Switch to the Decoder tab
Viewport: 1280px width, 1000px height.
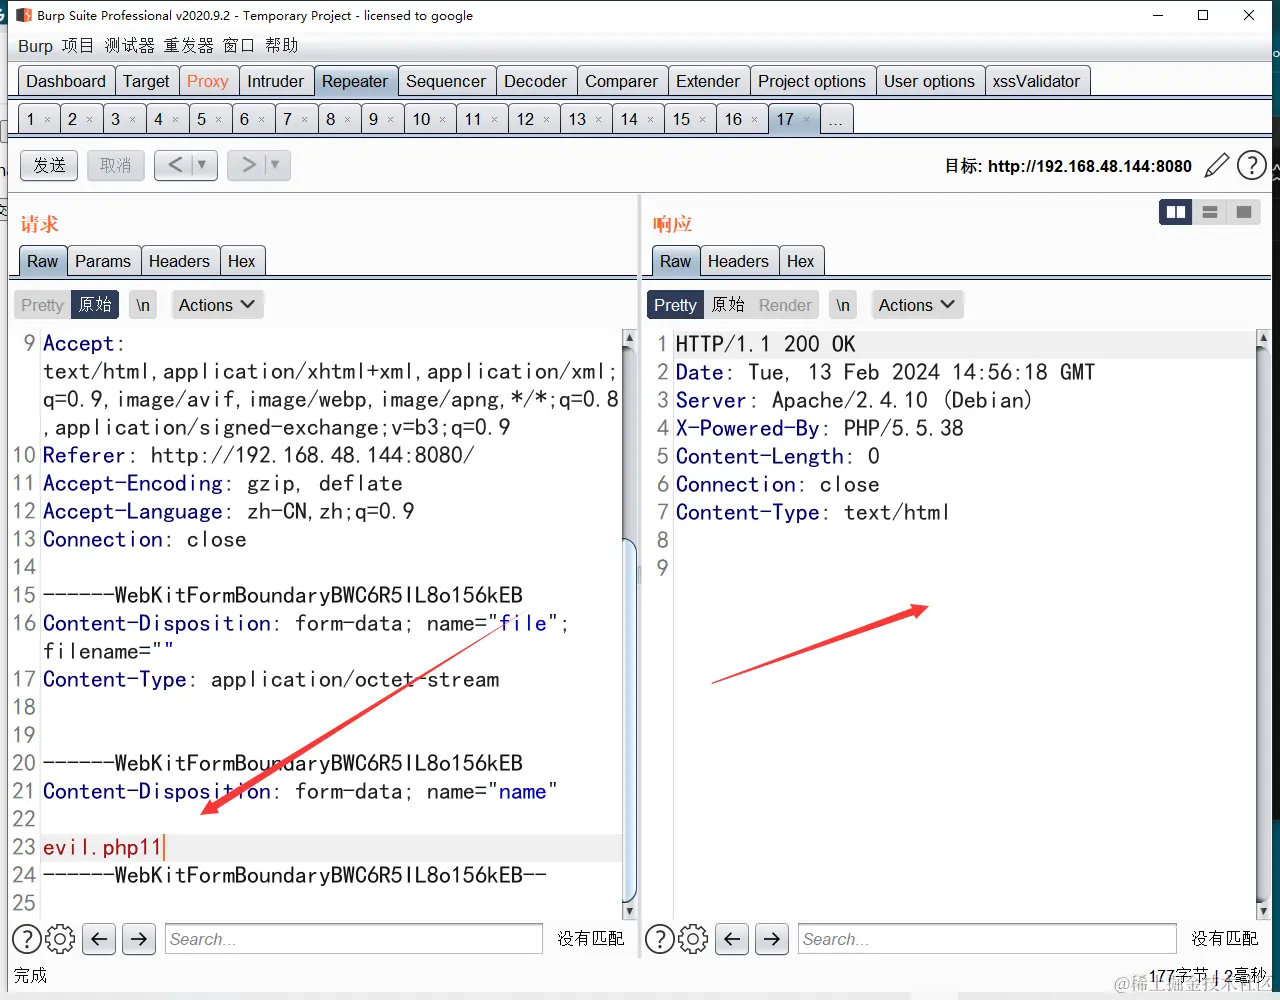tap(535, 81)
